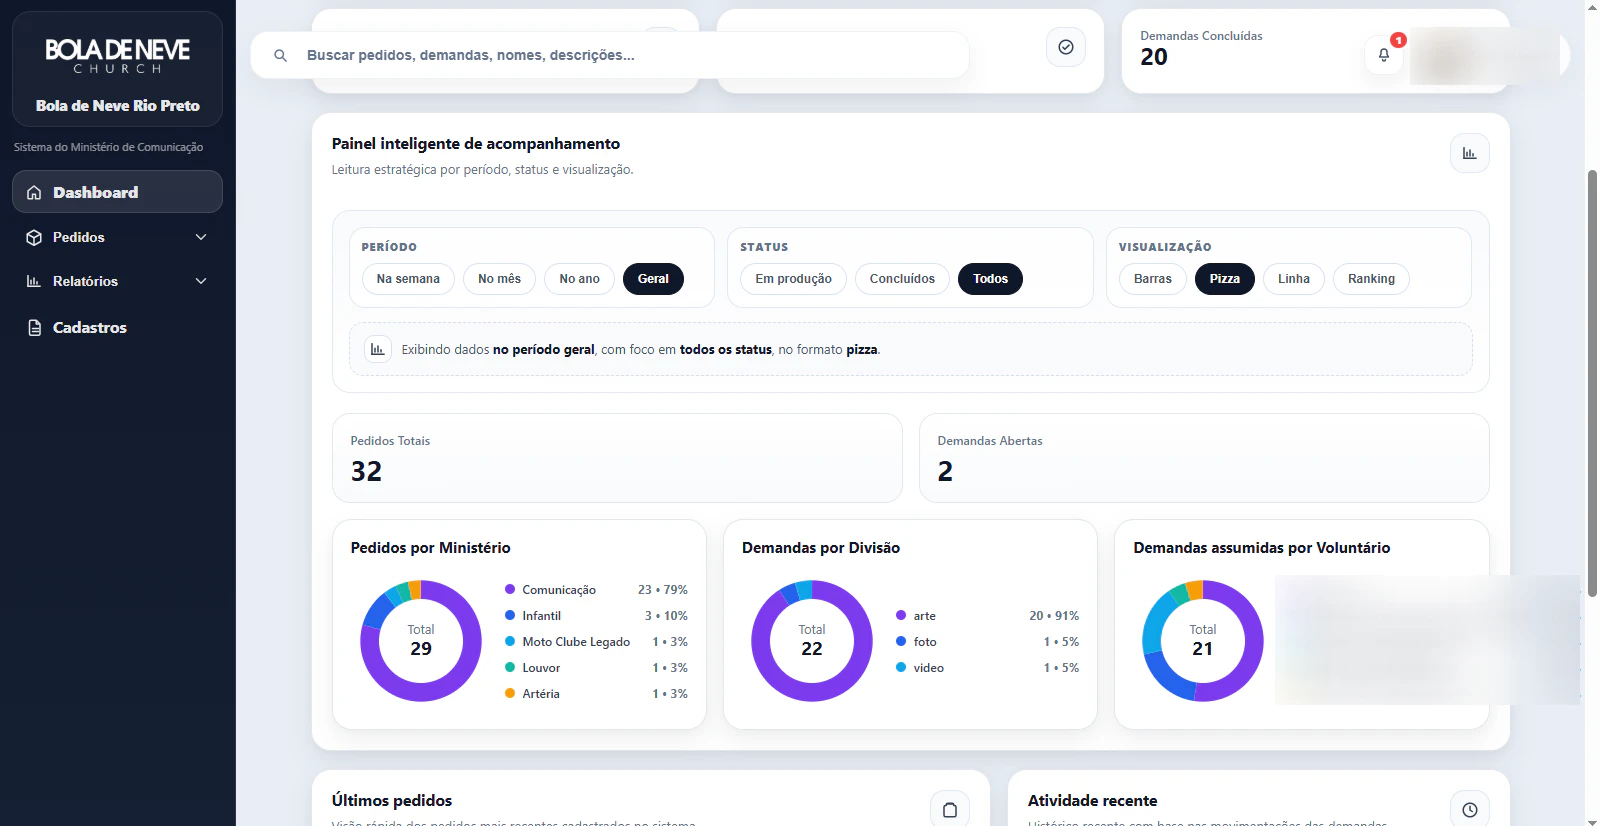1600x826 pixels.
Task: Click the Bola de Neve Church logo
Action: click(117, 57)
